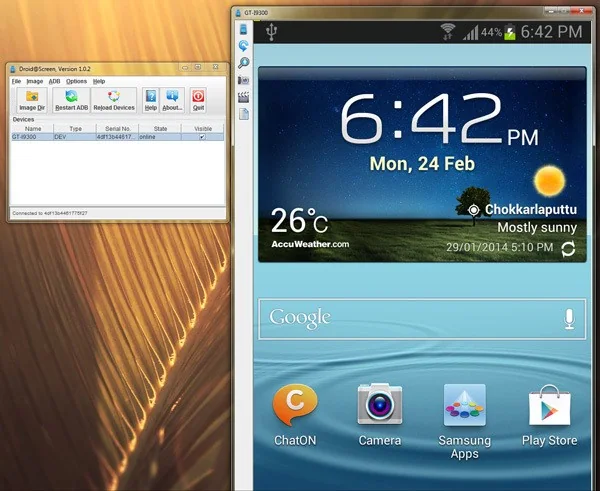Image resolution: width=600 pixels, height=491 pixels.
Task: Open the ChatON app icon
Action: [295, 406]
